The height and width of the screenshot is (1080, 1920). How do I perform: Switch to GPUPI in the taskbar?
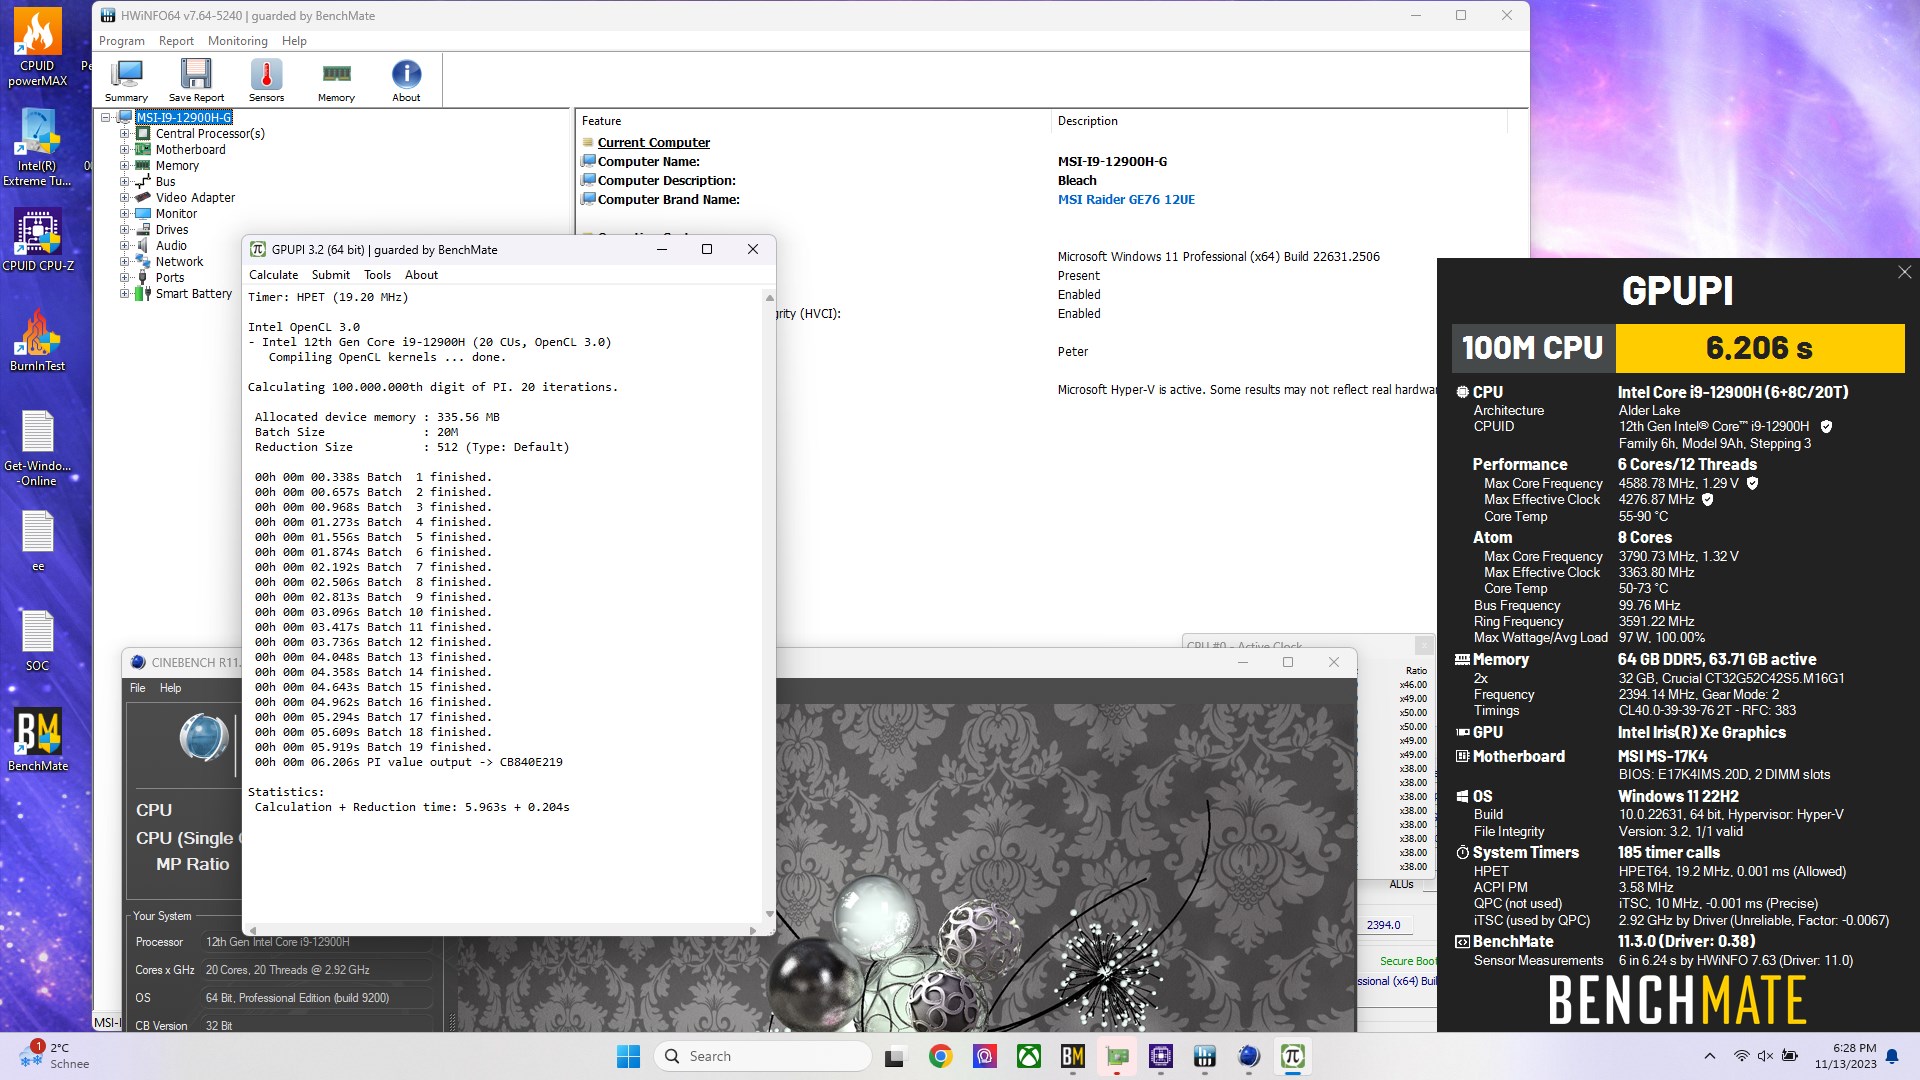1292,1056
